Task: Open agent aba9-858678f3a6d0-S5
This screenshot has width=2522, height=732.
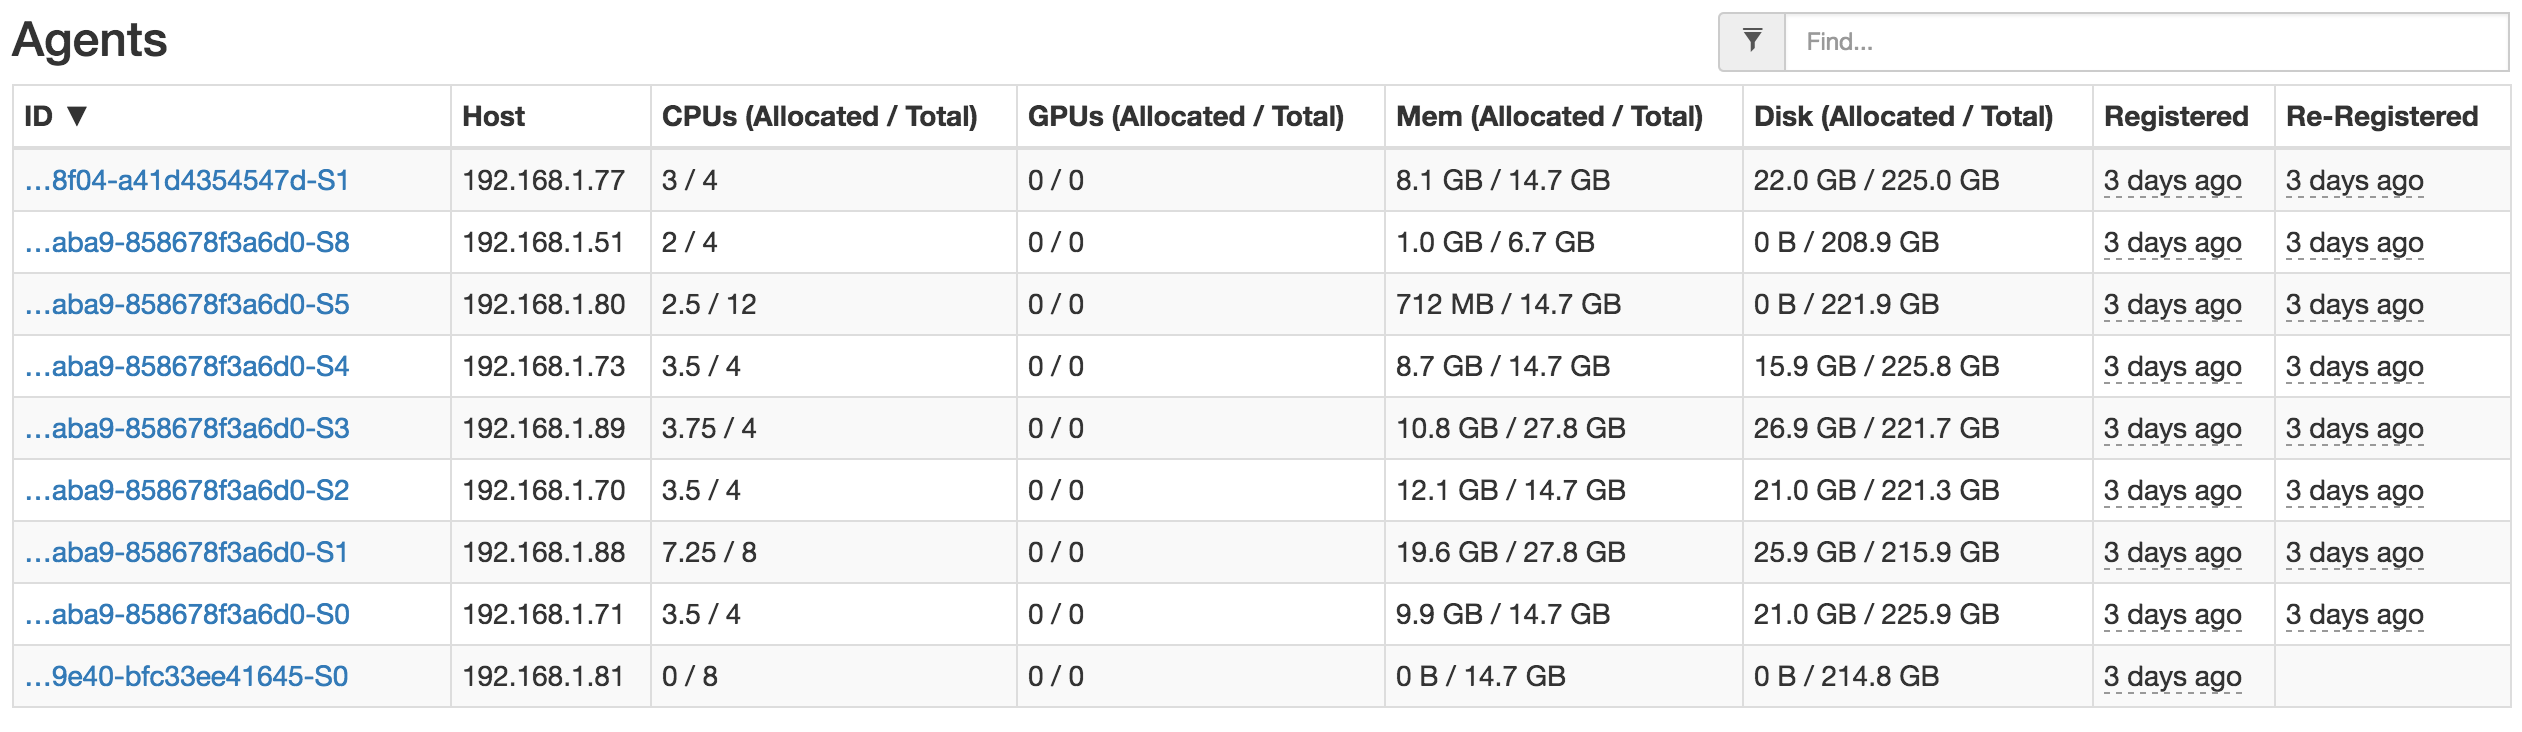Action: (x=187, y=305)
